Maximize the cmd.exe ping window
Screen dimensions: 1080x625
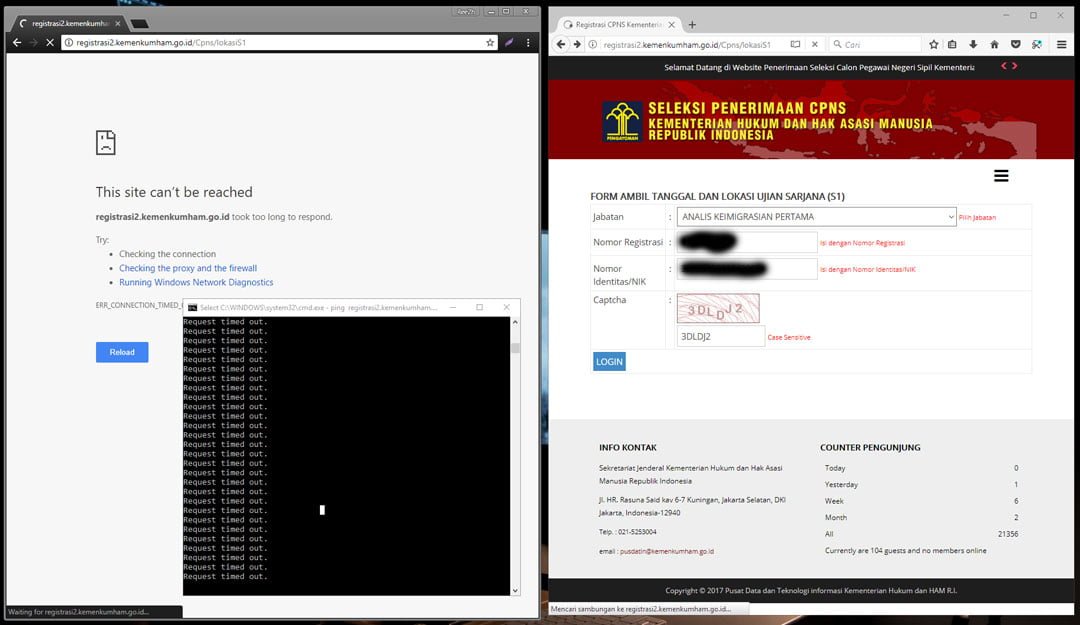tap(479, 307)
